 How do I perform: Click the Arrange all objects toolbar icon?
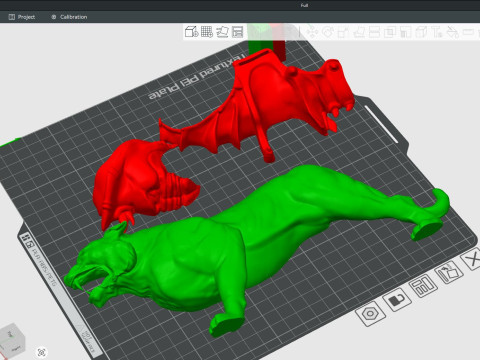click(x=237, y=32)
